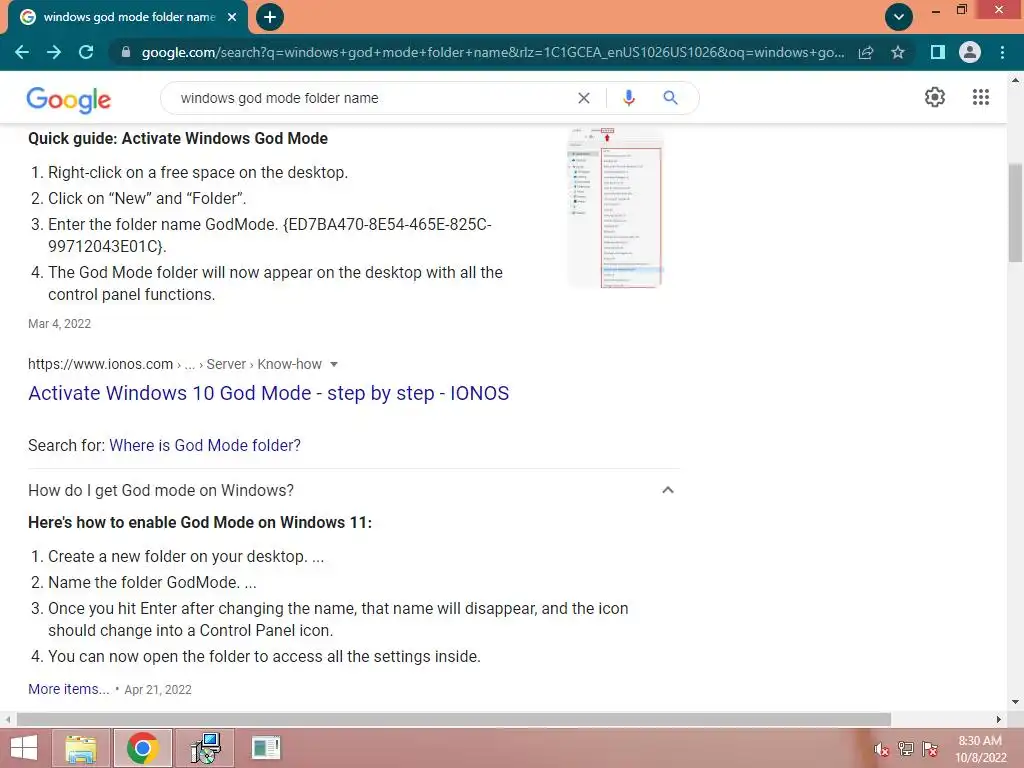This screenshot has height=768, width=1024.
Task: Open the fourth taskbar window app
Action: [x=266, y=748]
